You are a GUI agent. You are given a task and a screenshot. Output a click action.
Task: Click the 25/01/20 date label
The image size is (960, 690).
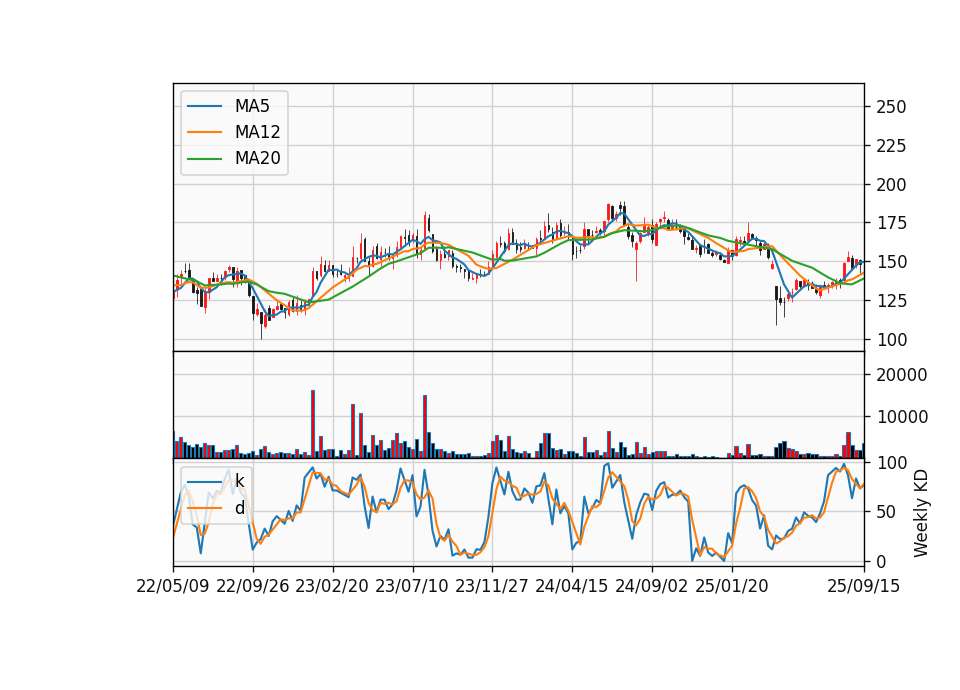click(x=732, y=586)
